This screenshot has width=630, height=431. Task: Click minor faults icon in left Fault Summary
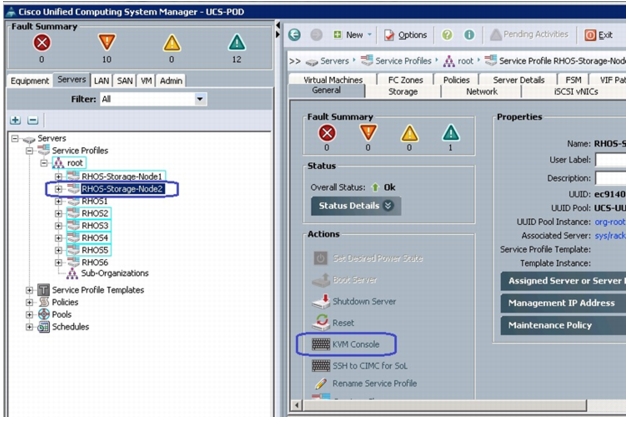coord(172,43)
